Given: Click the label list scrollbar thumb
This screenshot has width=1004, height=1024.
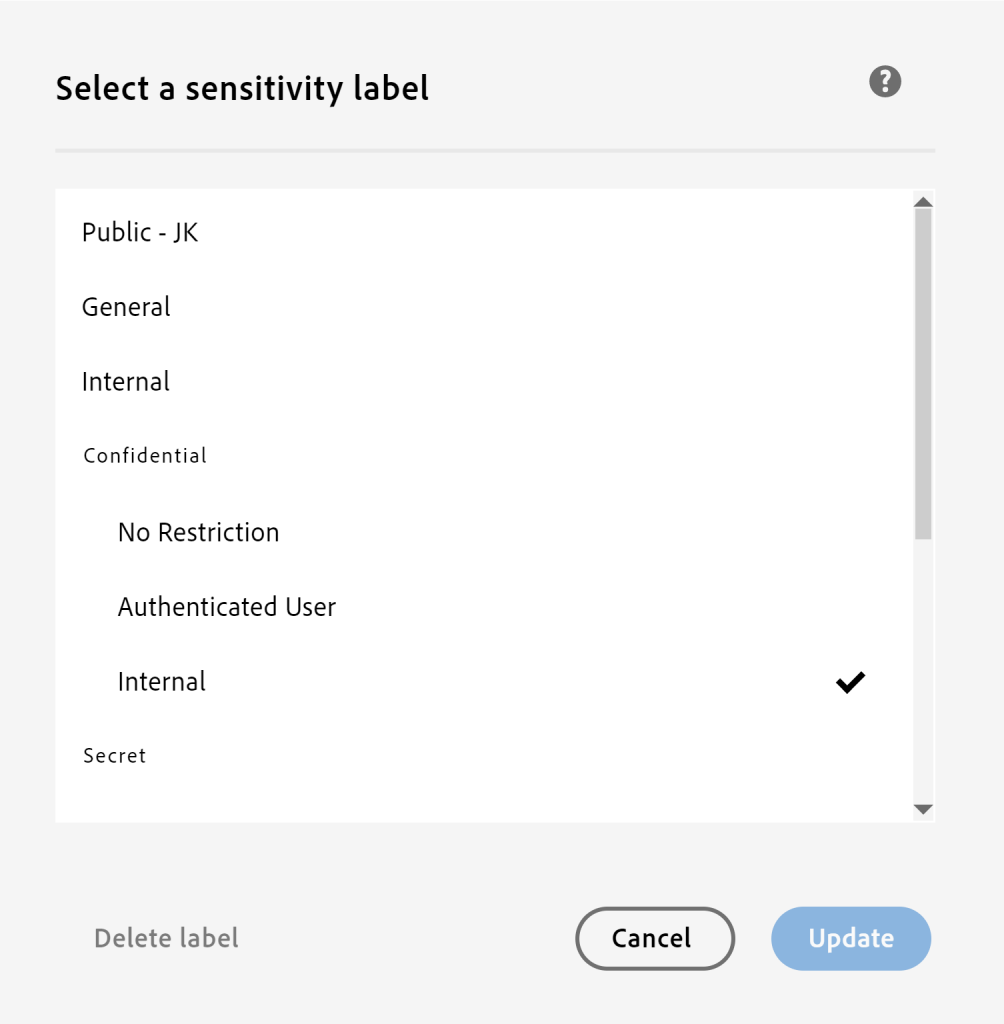Looking at the screenshot, I should click(x=923, y=372).
